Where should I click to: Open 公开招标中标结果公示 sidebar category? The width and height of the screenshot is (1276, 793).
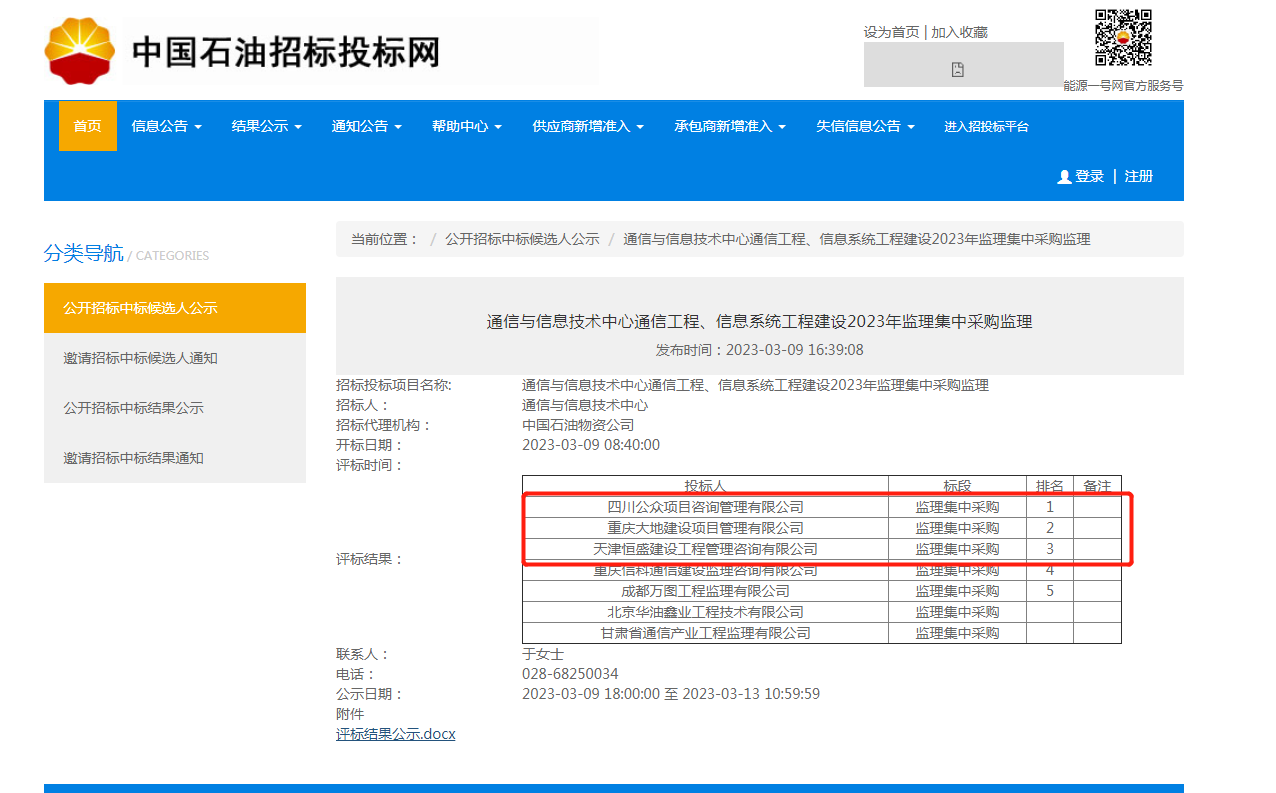(x=134, y=408)
